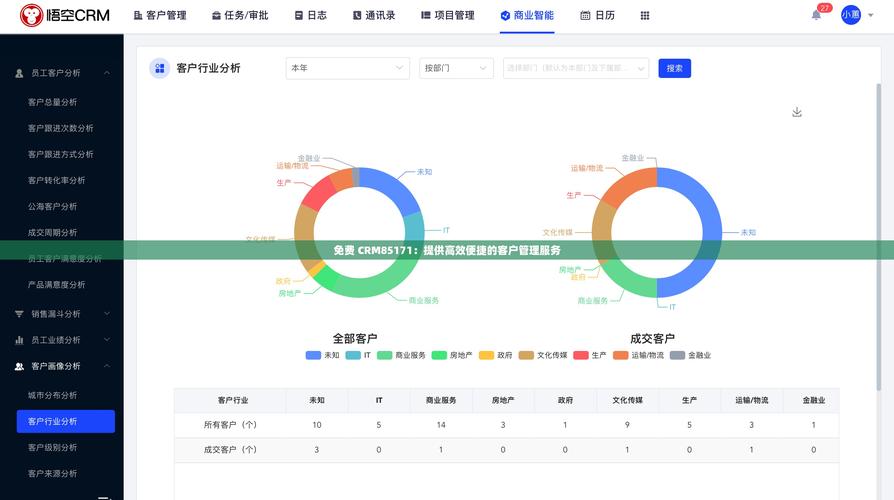Toggle the 金融业 legend swatch
Viewport: 894px width, 500px height.
tap(677, 355)
